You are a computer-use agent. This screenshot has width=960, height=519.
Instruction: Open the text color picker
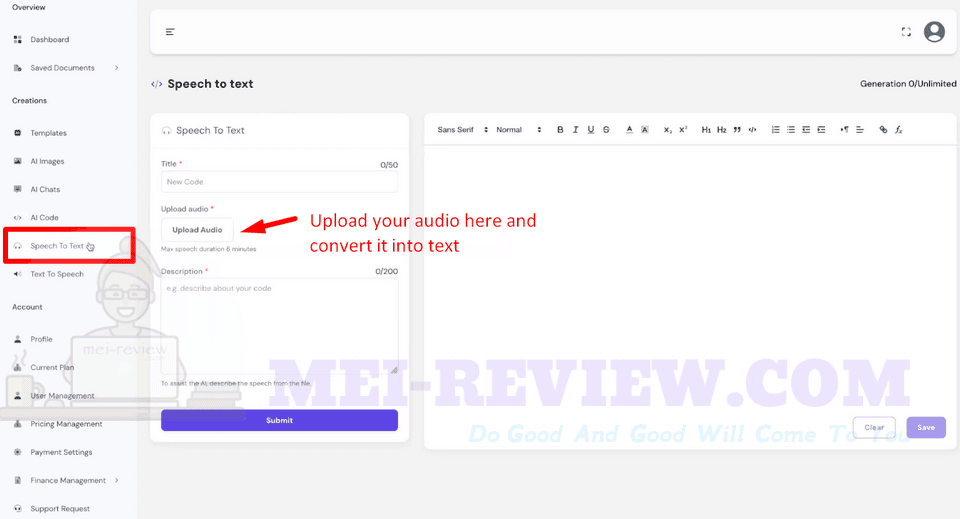pyautogui.click(x=629, y=130)
